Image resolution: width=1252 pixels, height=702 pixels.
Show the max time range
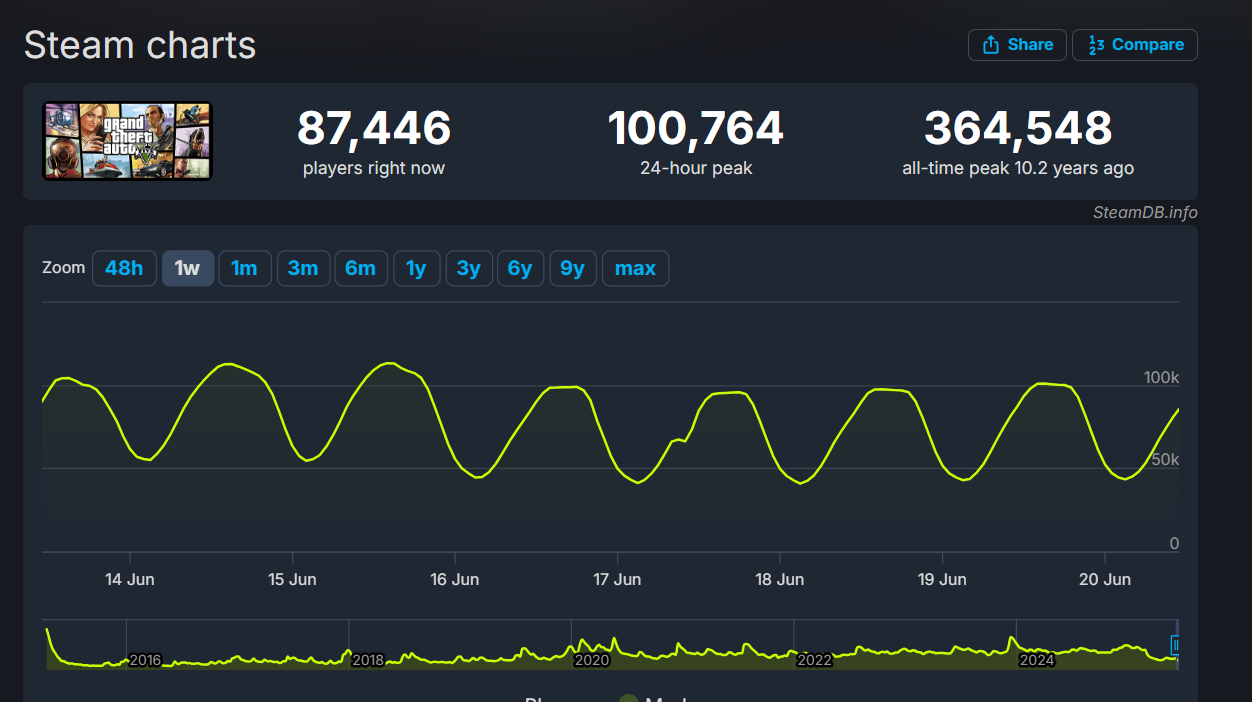[x=636, y=268]
